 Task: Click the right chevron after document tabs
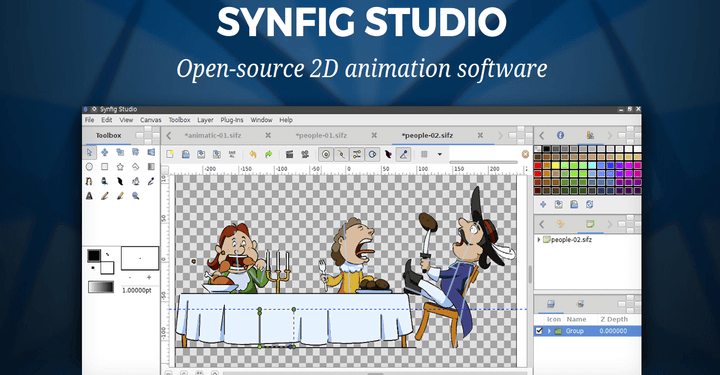(501, 135)
